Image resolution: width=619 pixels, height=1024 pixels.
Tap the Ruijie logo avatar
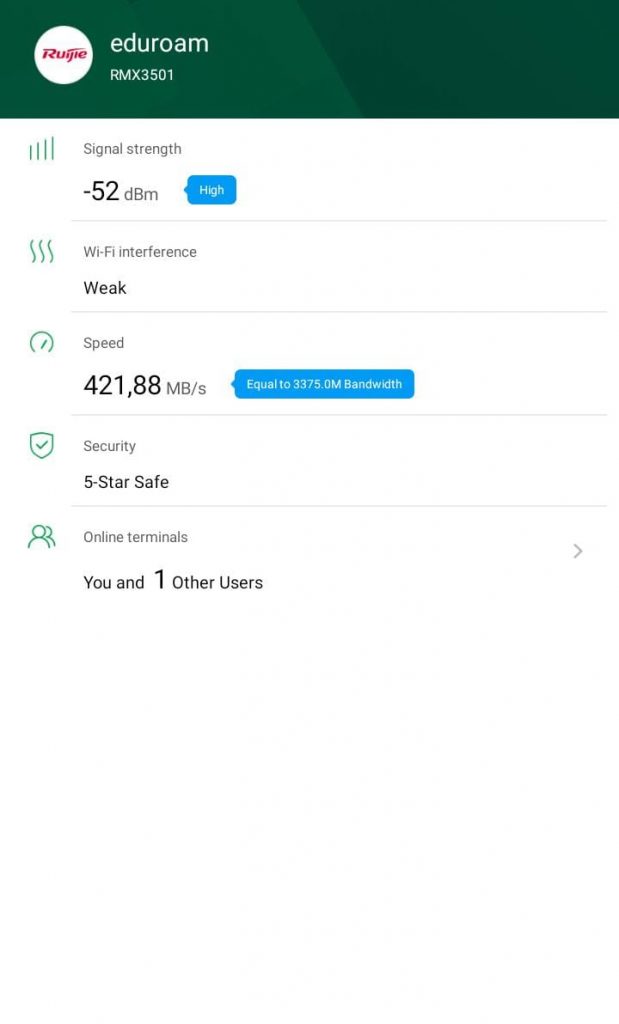64,55
